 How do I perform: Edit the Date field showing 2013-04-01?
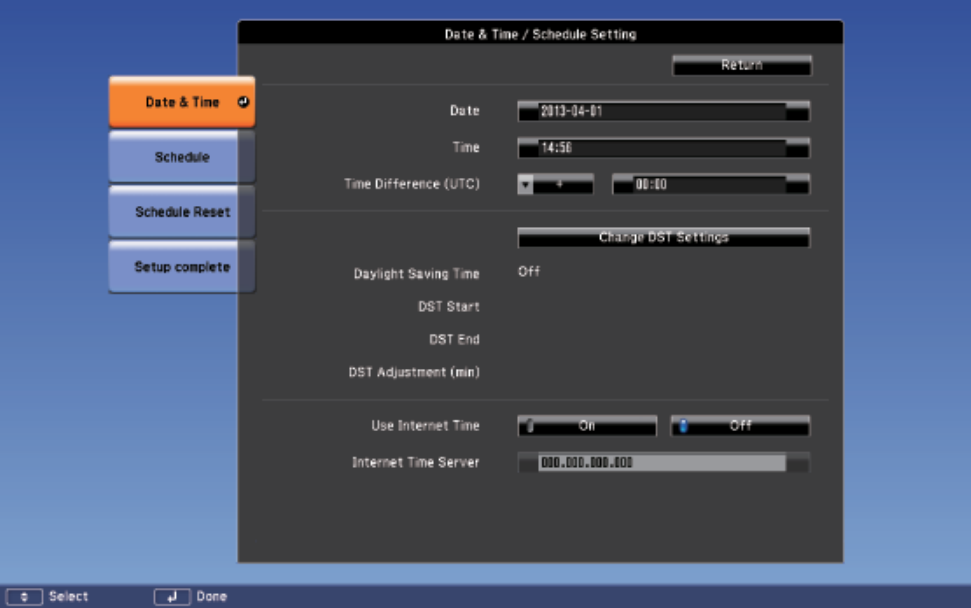coord(663,111)
